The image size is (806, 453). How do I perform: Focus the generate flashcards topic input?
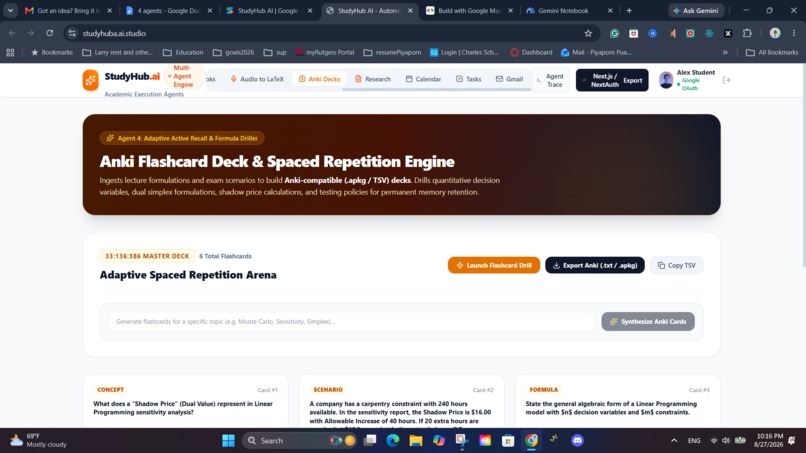click(352, 321)
